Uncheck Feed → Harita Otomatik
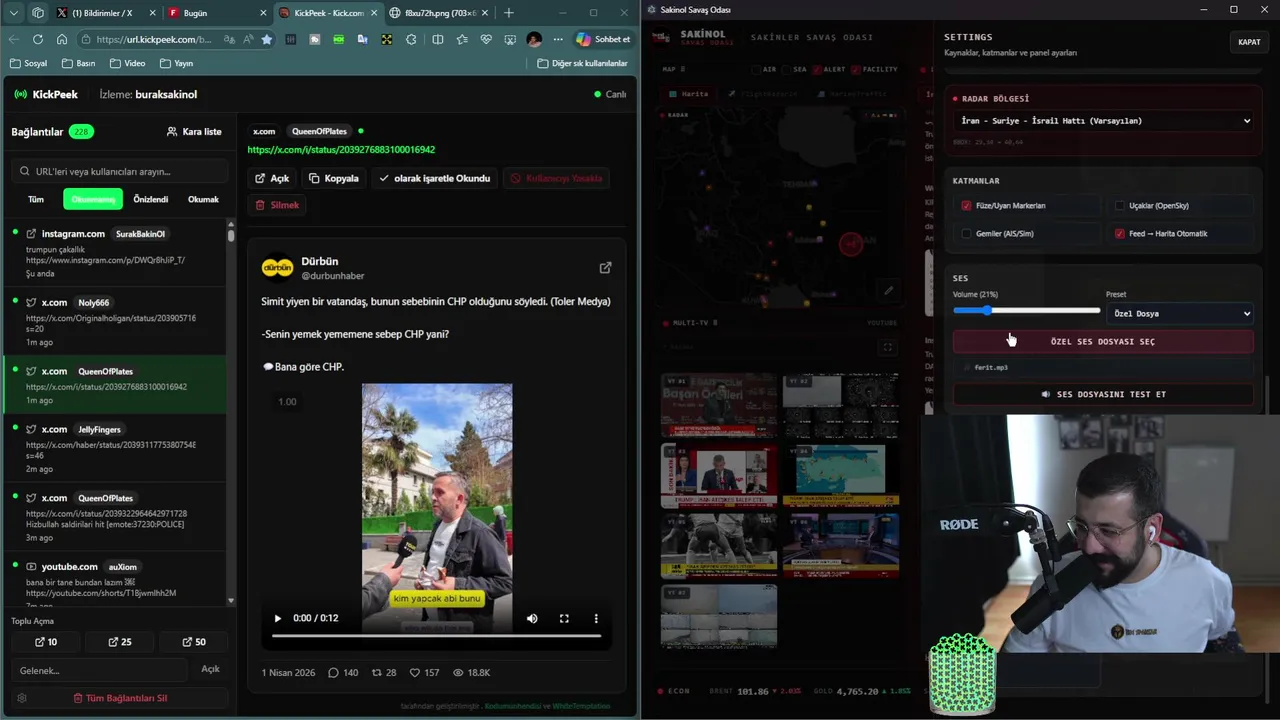Image resolution: width=1280 pixels, height=720 pixels. 1119,233
